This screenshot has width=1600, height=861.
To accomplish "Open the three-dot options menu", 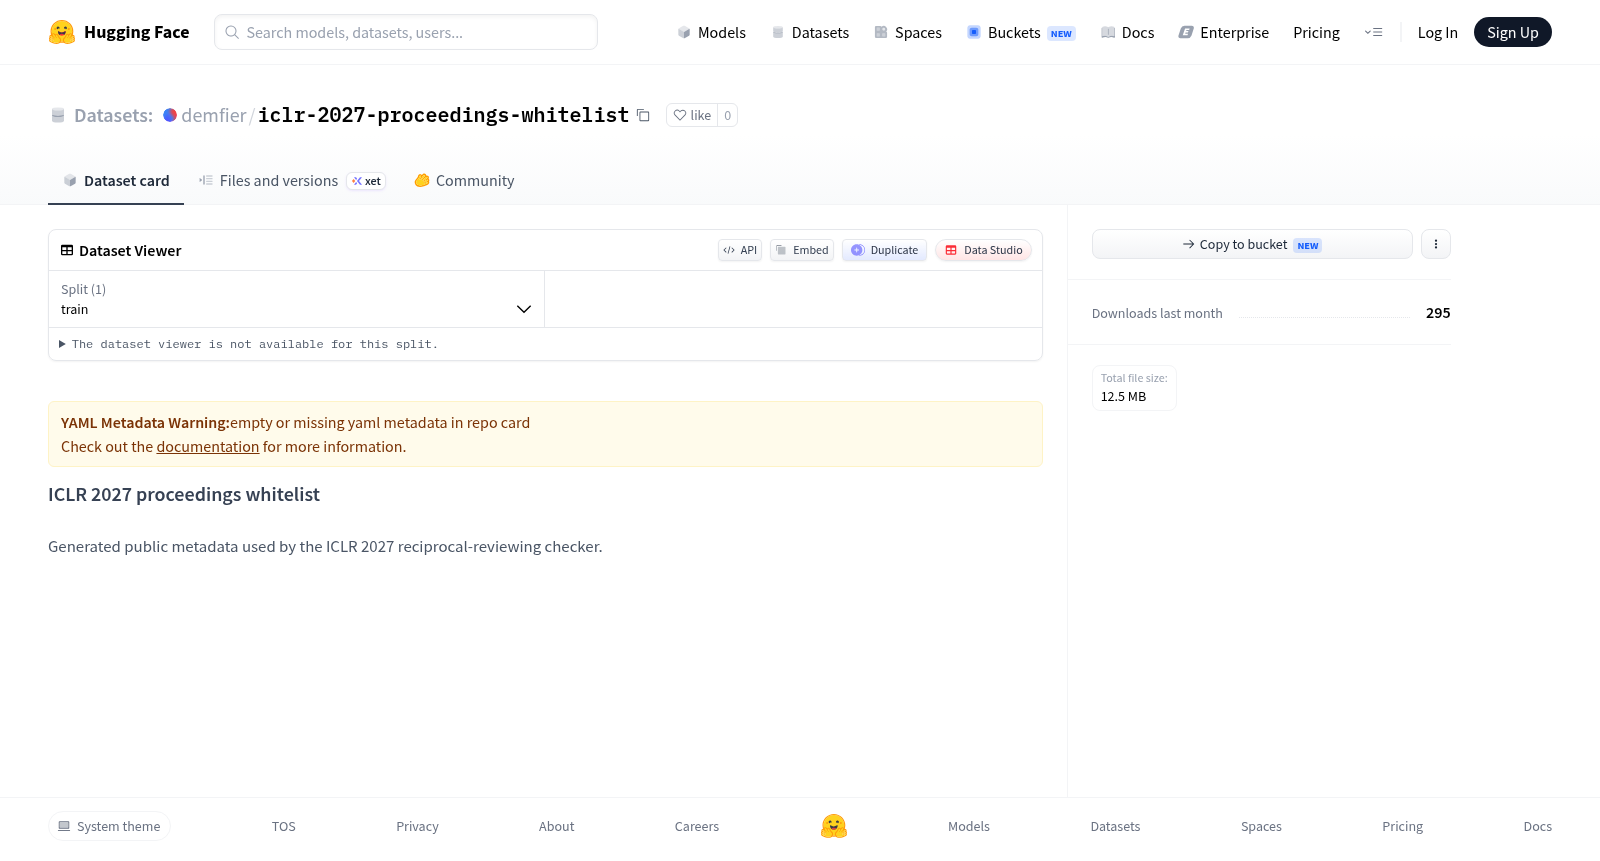I will [x=1436, y=244].
